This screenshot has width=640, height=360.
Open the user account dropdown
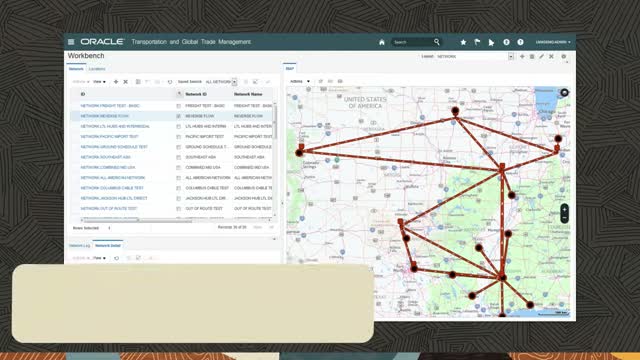tap(553, 42)
